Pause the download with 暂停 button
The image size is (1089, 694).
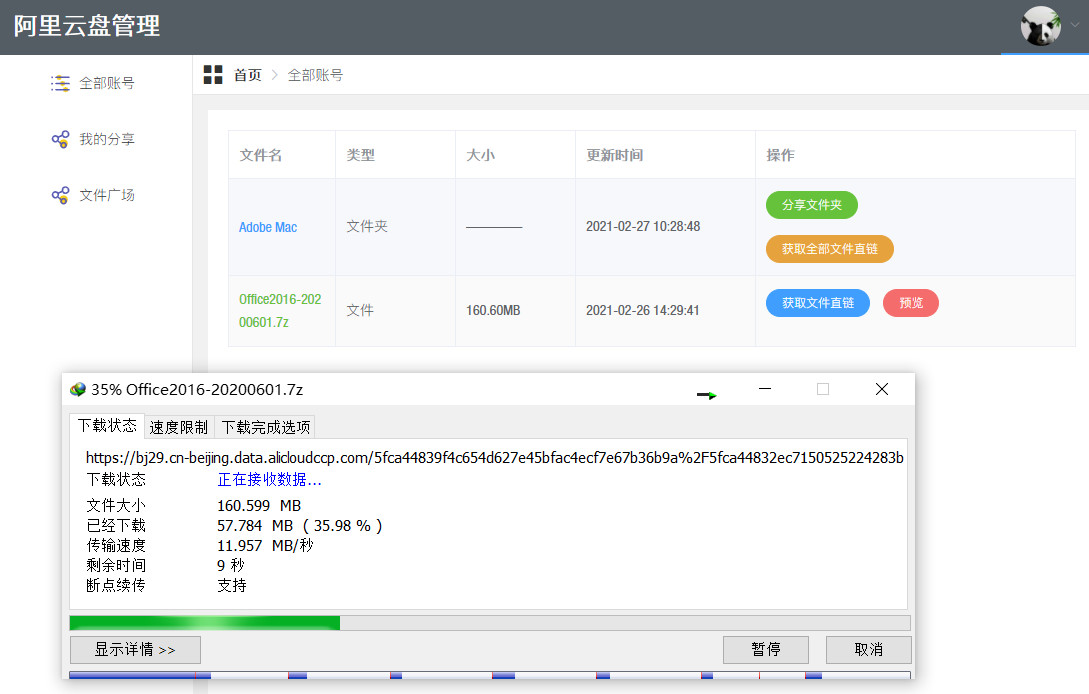coord(765,650)
